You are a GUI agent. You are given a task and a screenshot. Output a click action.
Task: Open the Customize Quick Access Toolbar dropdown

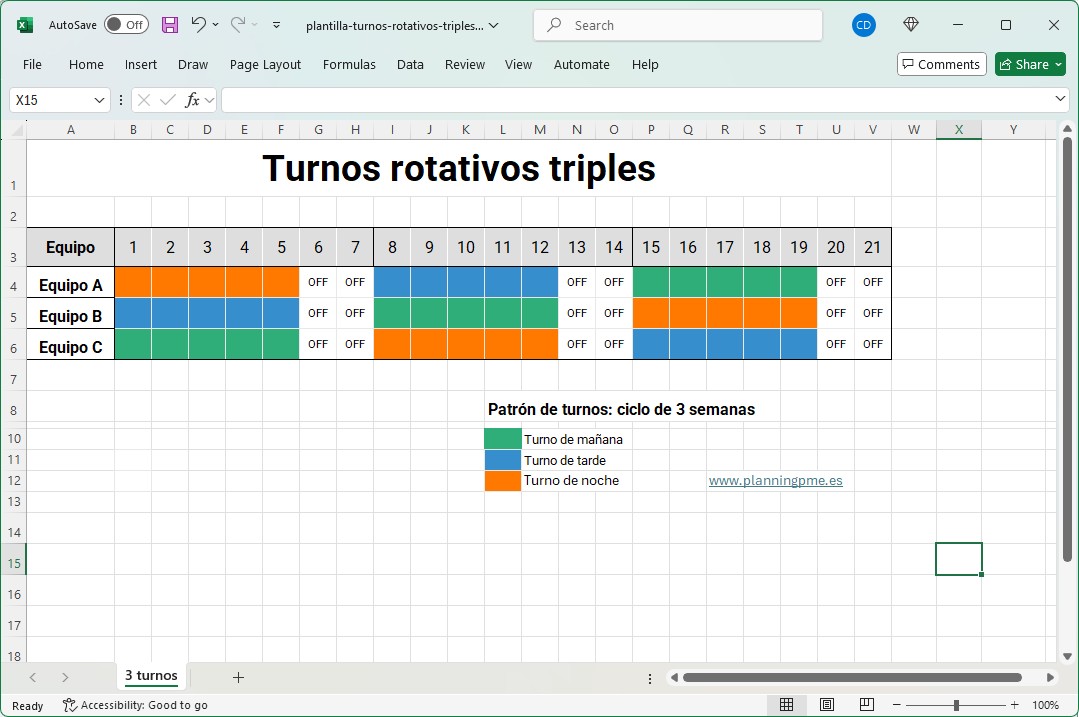click(277, 25)
